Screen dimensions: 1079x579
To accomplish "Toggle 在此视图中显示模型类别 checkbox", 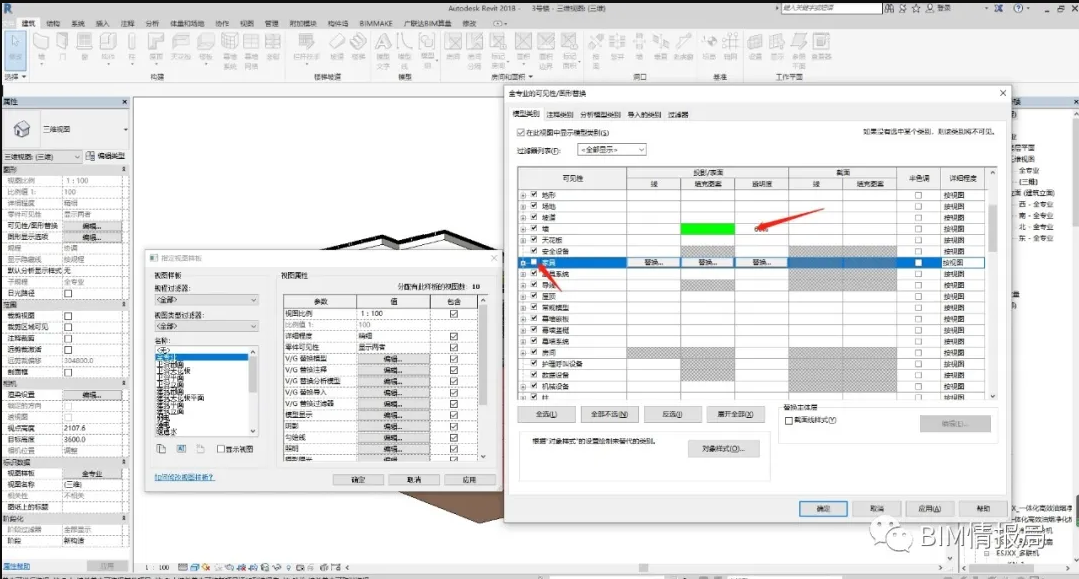I will [x=521, y=132].
